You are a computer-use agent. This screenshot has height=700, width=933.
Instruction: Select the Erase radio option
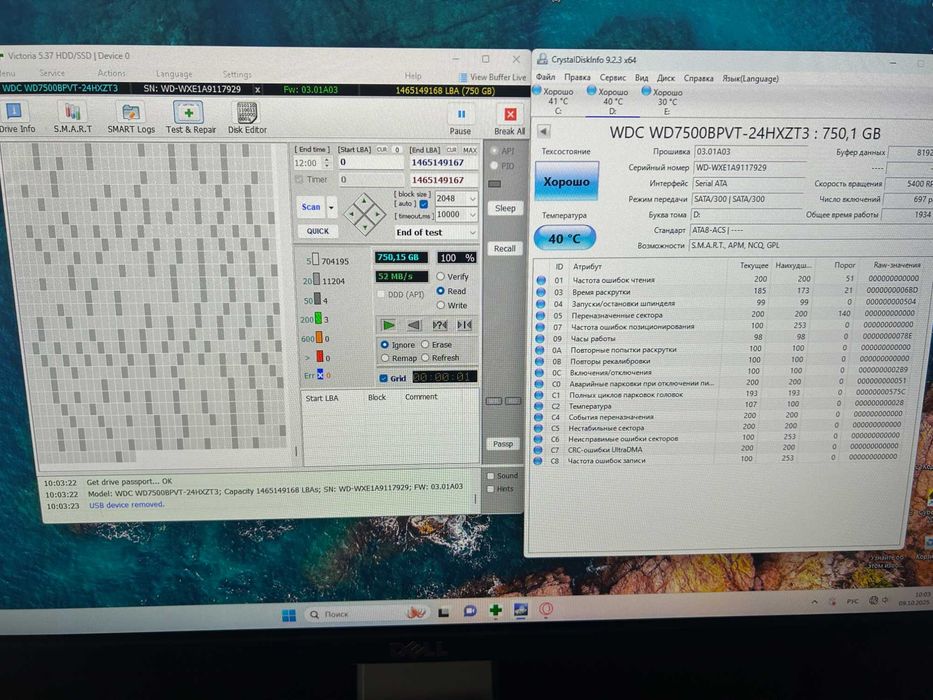425,344
